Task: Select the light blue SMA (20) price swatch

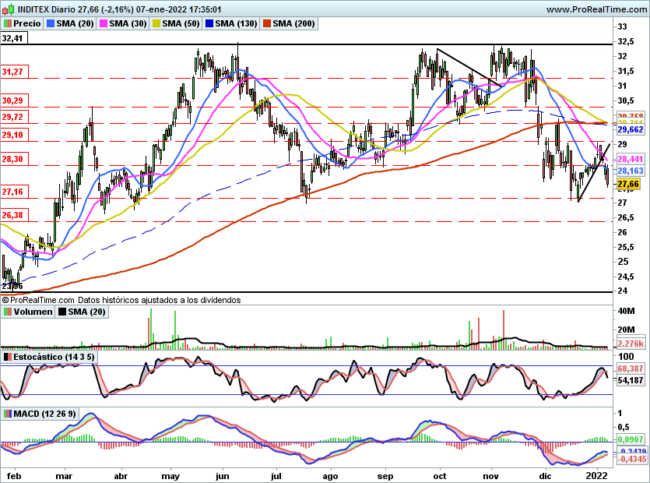Action: pyautogui.click(x=51, y=24)
